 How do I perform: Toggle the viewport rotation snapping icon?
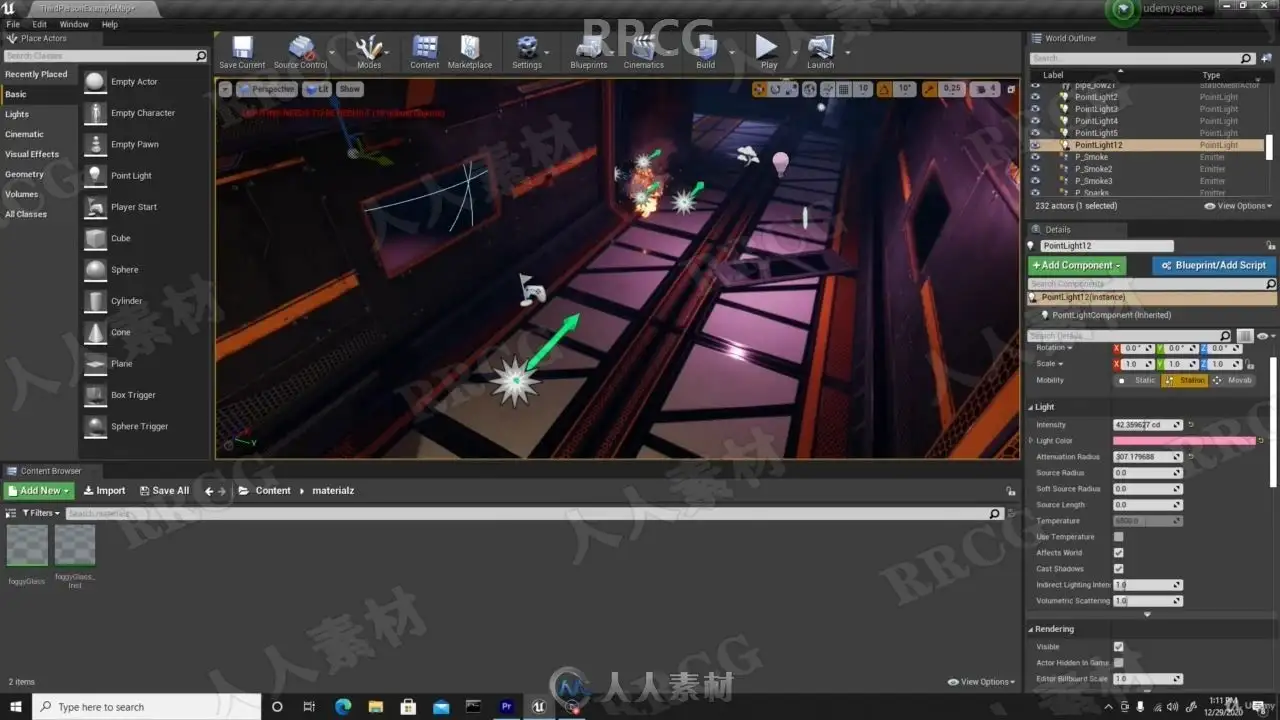(884, 89)
